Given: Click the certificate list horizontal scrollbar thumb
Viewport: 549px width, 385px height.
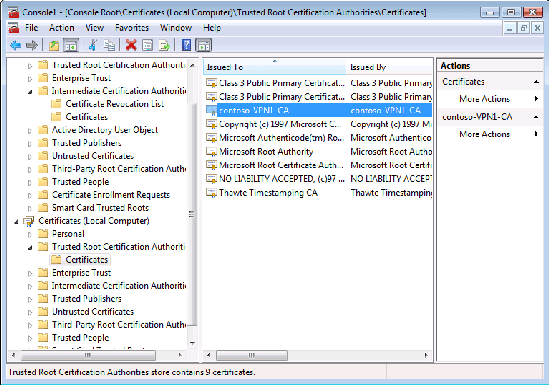Looking at the screenshot, I should tap(252, 355).
